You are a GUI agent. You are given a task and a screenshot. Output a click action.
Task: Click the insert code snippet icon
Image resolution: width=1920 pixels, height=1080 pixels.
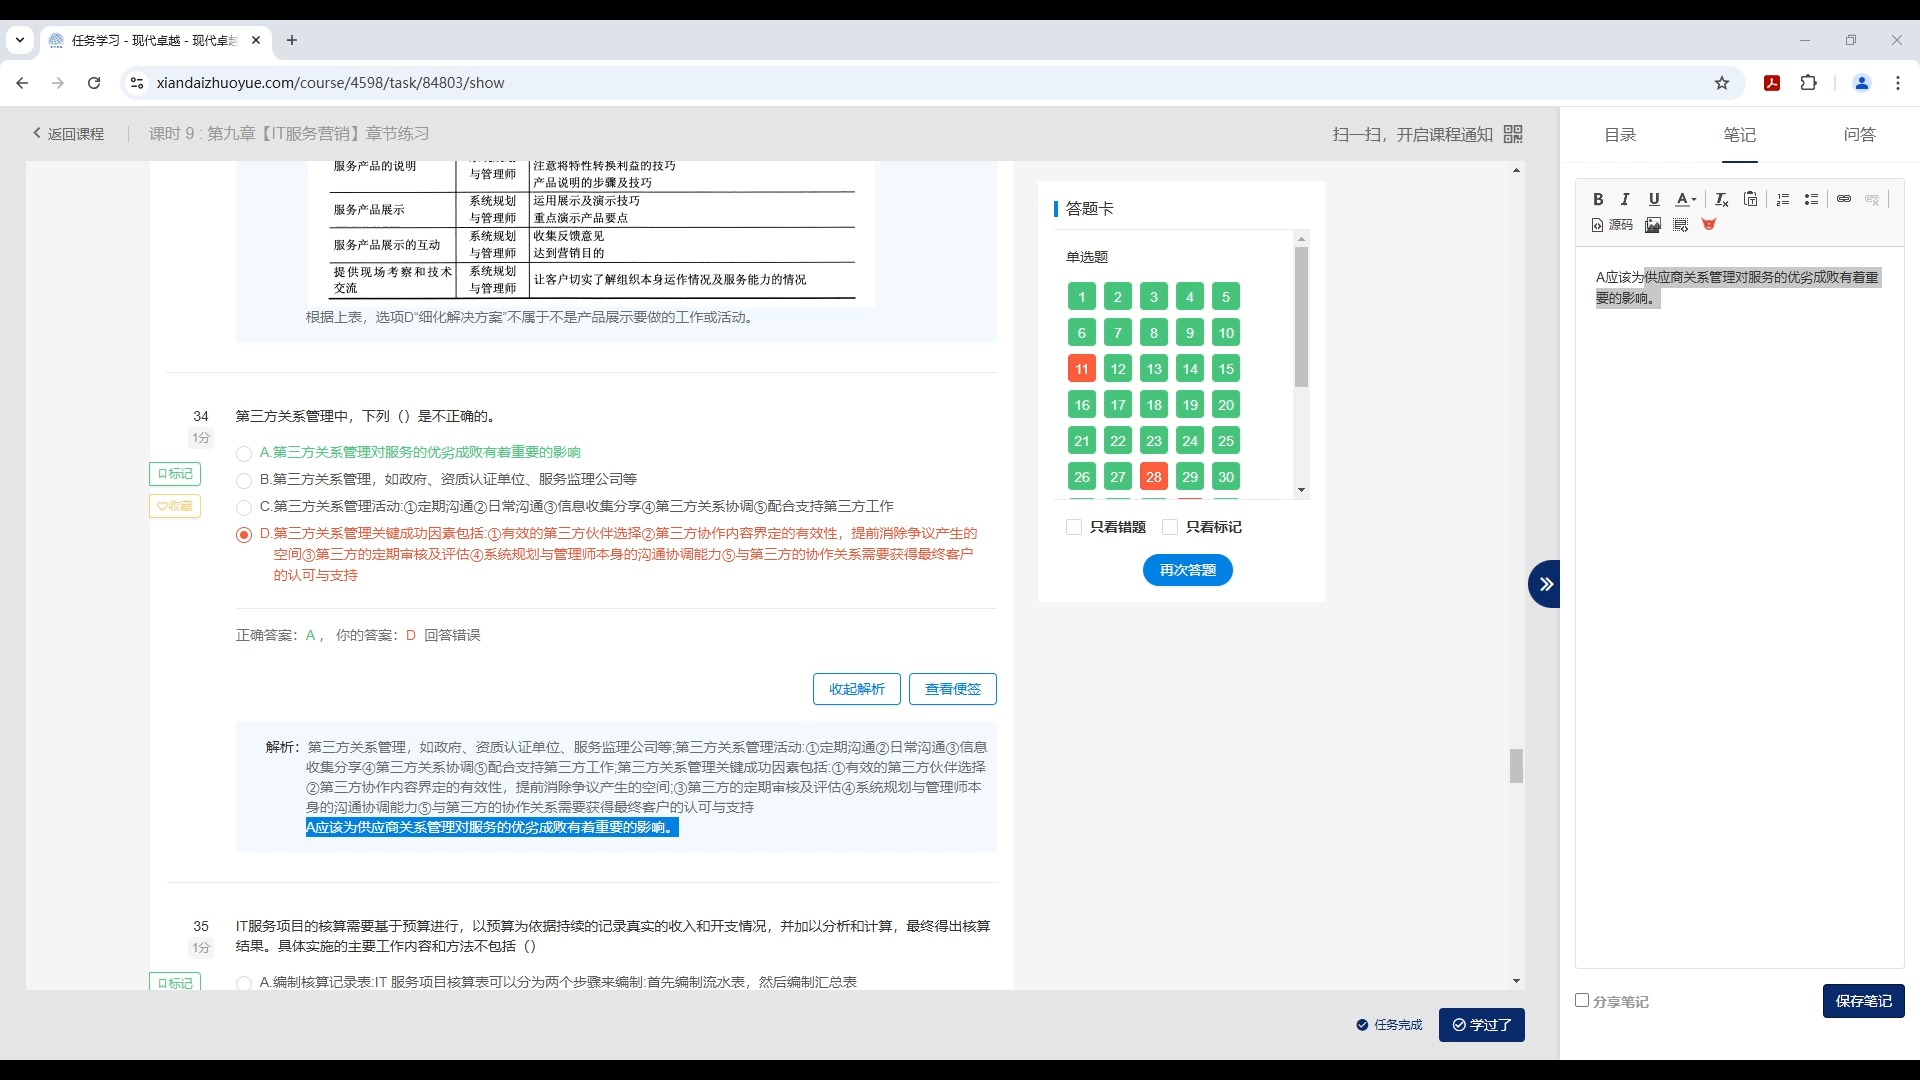point(1681,225)
